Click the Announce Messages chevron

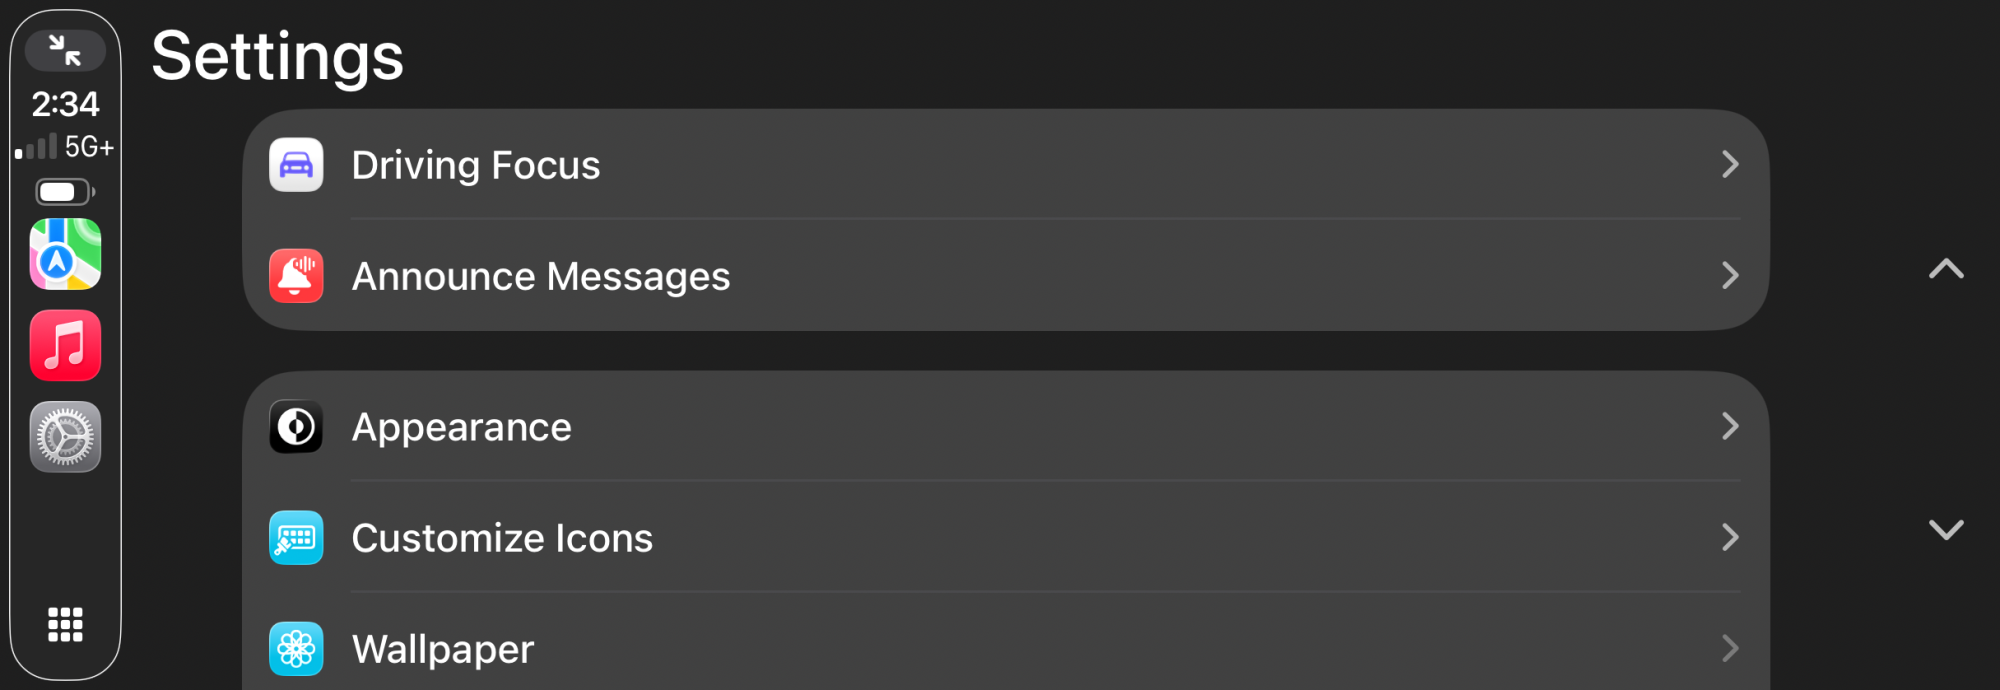click(x=1730, y=276)
